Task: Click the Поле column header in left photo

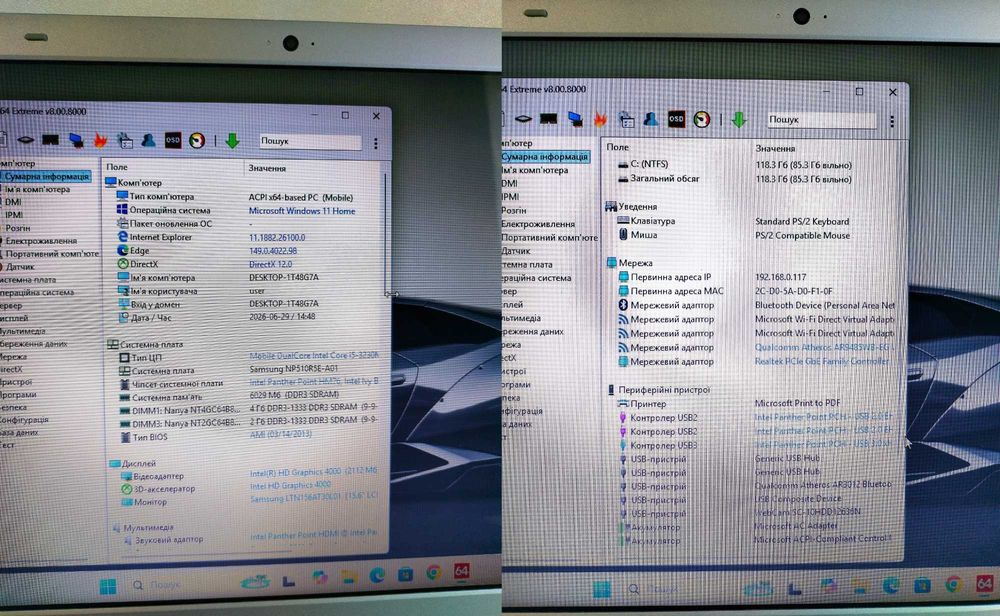Action: coord(117,166)
